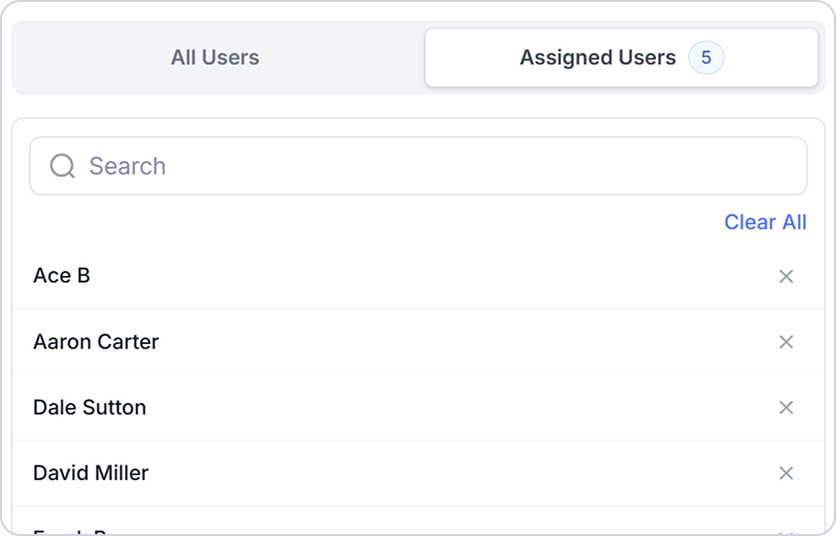Click the Assigned Users tab label text
This screenshot has height=536, width=836.
click(598, 58)
